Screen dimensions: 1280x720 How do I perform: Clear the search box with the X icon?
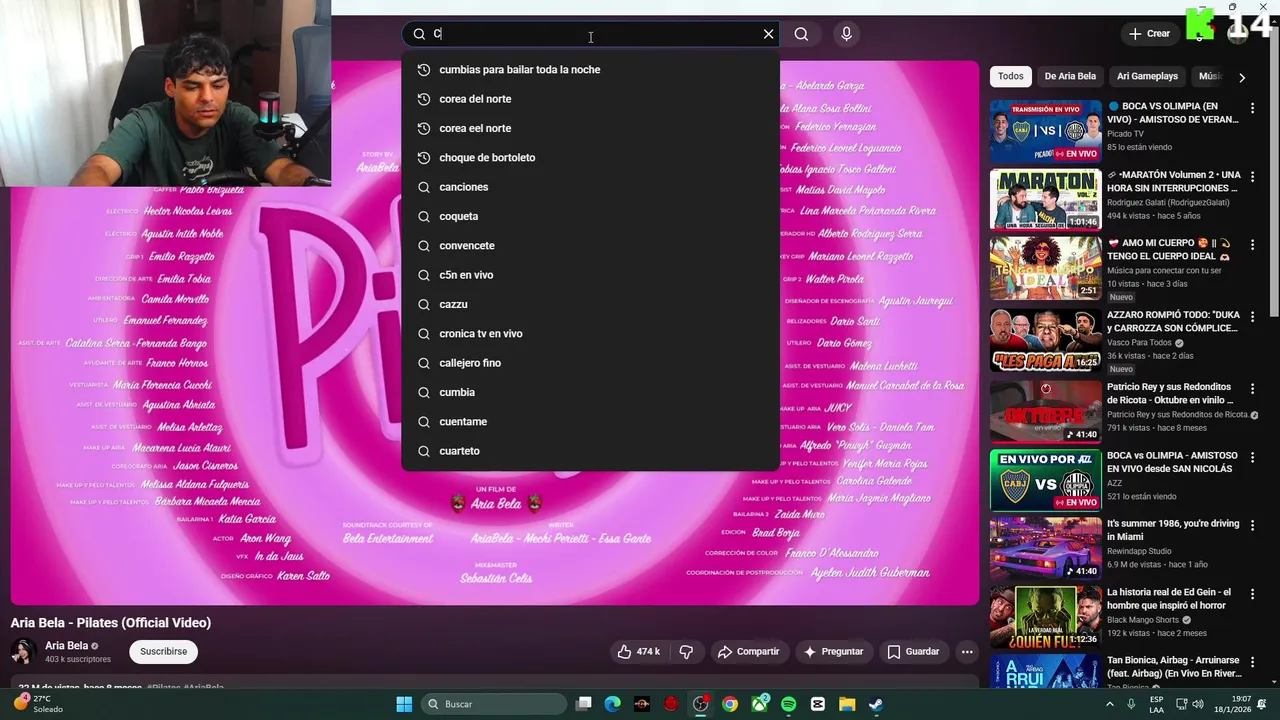coord(768,34)
